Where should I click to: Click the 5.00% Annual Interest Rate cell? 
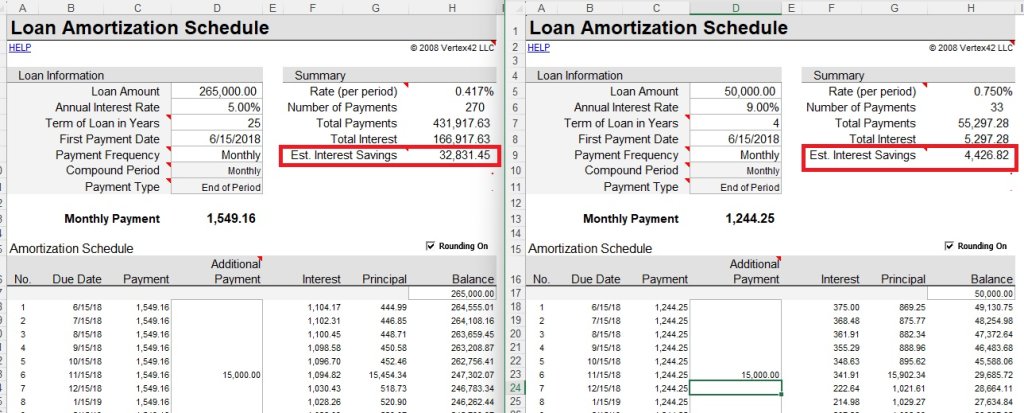click(x=217, y=107)
